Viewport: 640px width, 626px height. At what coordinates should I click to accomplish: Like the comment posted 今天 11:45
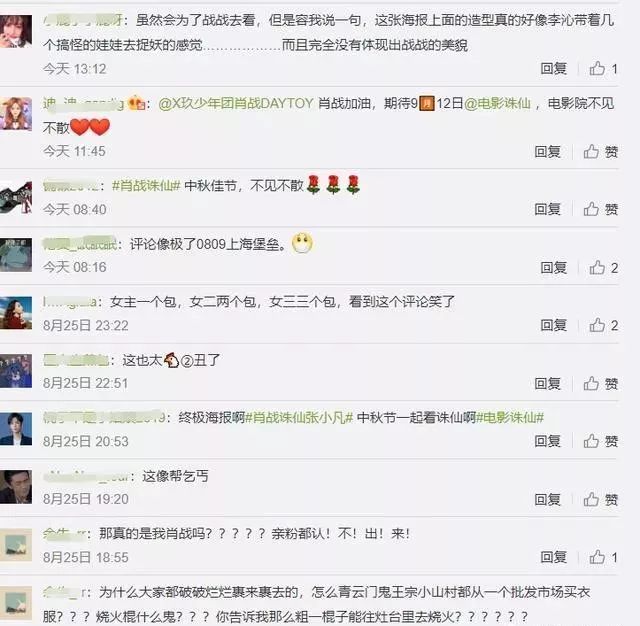click(x=600, y=152)
